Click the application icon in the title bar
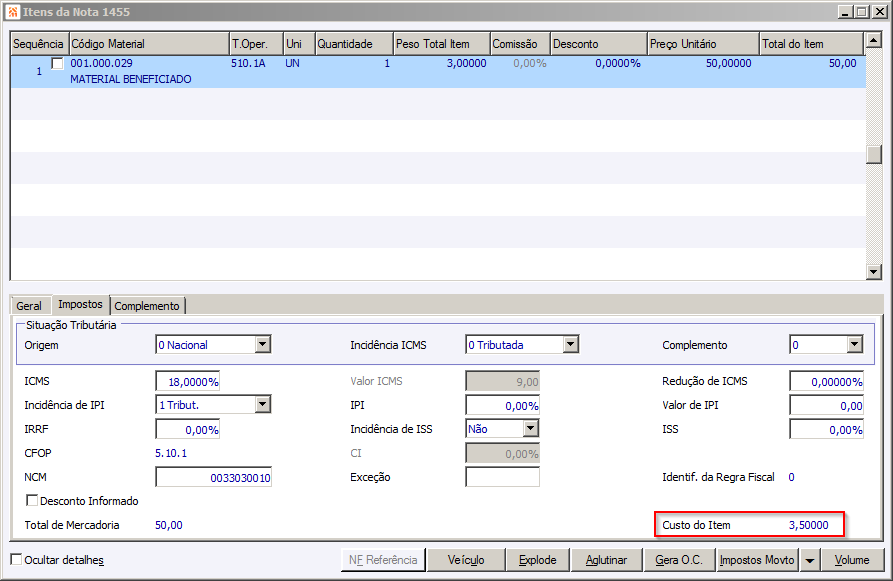The height and width of the screenshot is (581, 893). point(13,11)
